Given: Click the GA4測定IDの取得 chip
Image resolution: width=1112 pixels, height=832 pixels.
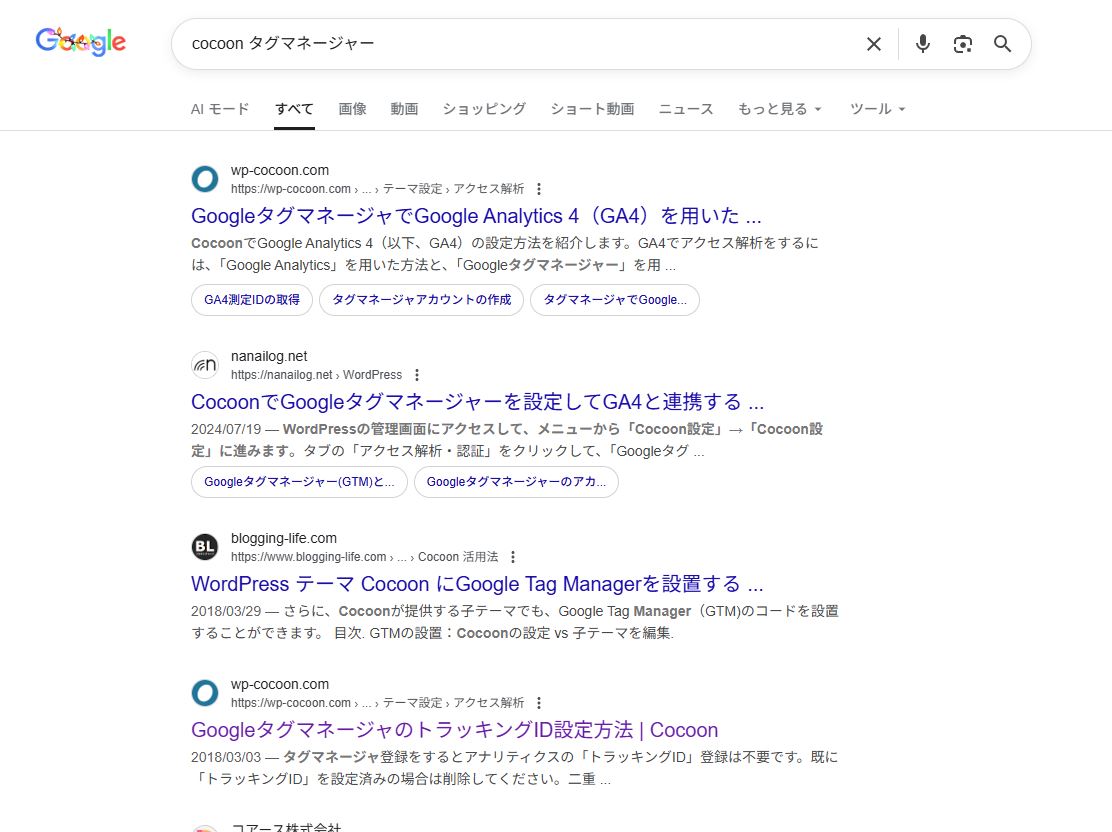Looking at the screenshot, I should pyautogui.click(x=252, y=300).
